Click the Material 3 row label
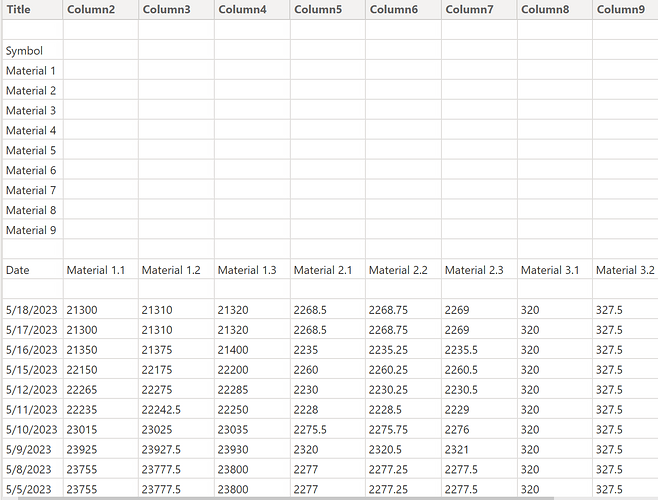The width and height of the screenshot is (658, 500). click(x=33, y=110)
